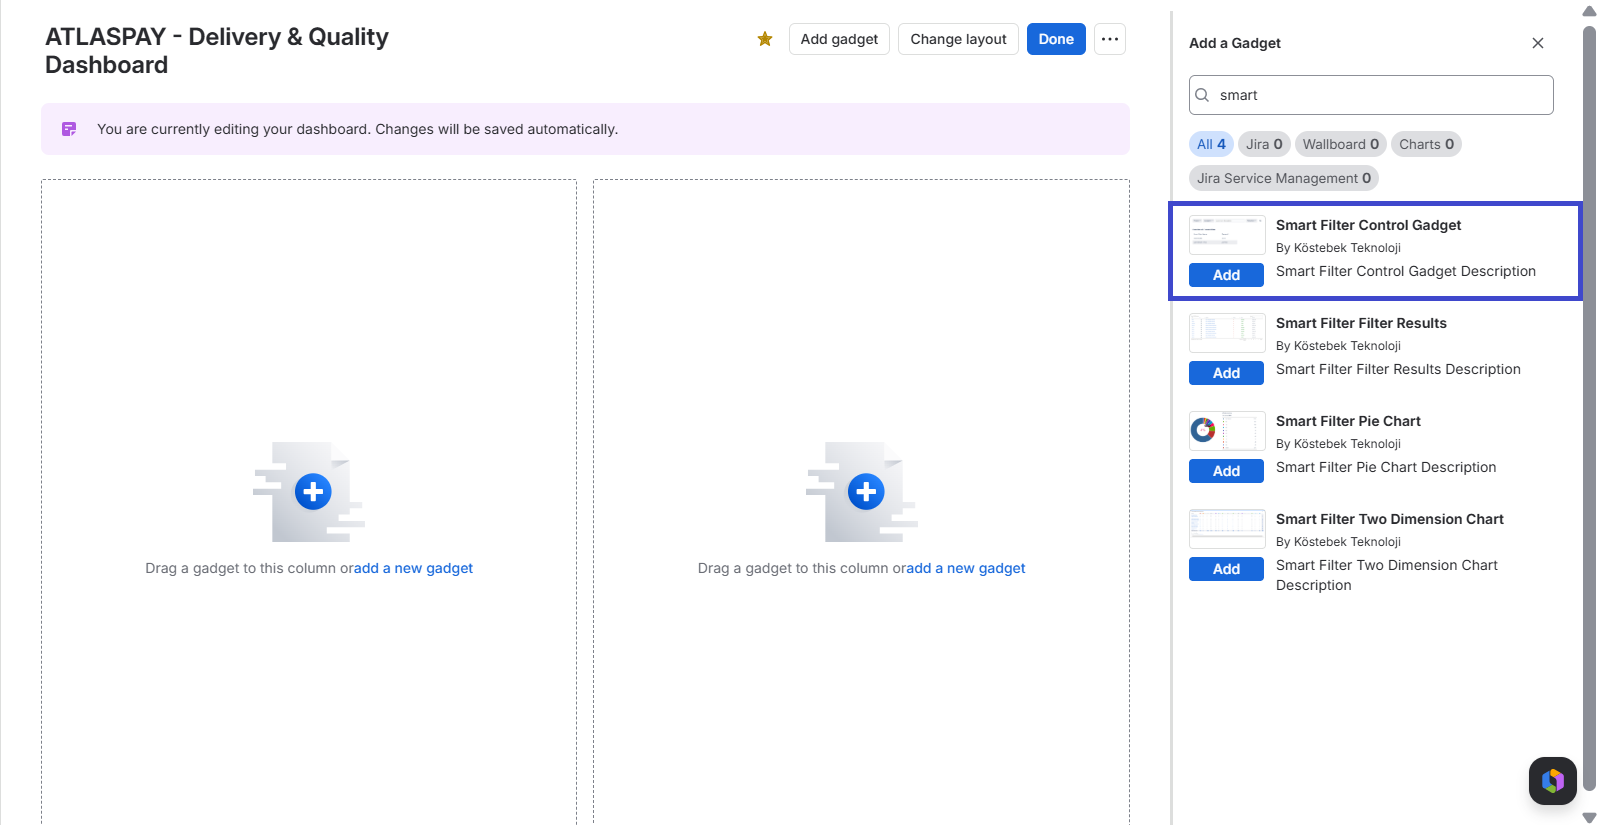Click the 'Smart Filter Pie Chart' title
This screenshot has height=825, width=1599.
[x=1348, y=421]
